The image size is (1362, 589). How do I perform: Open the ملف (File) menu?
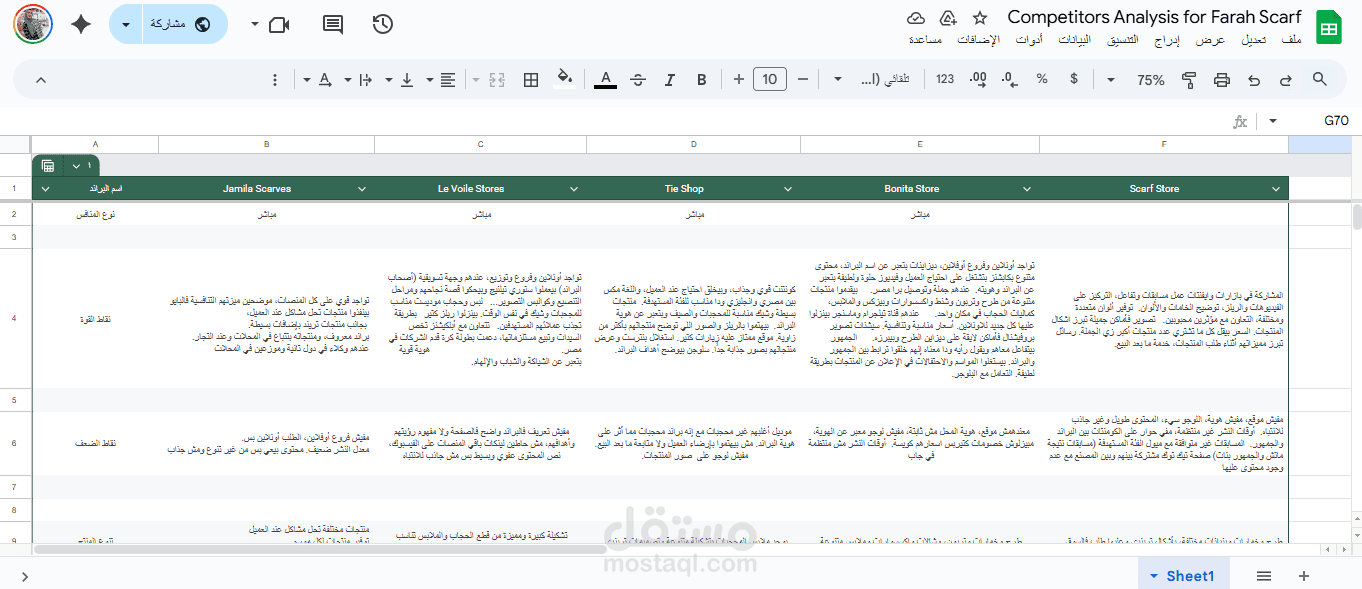tap(1291, 40)
